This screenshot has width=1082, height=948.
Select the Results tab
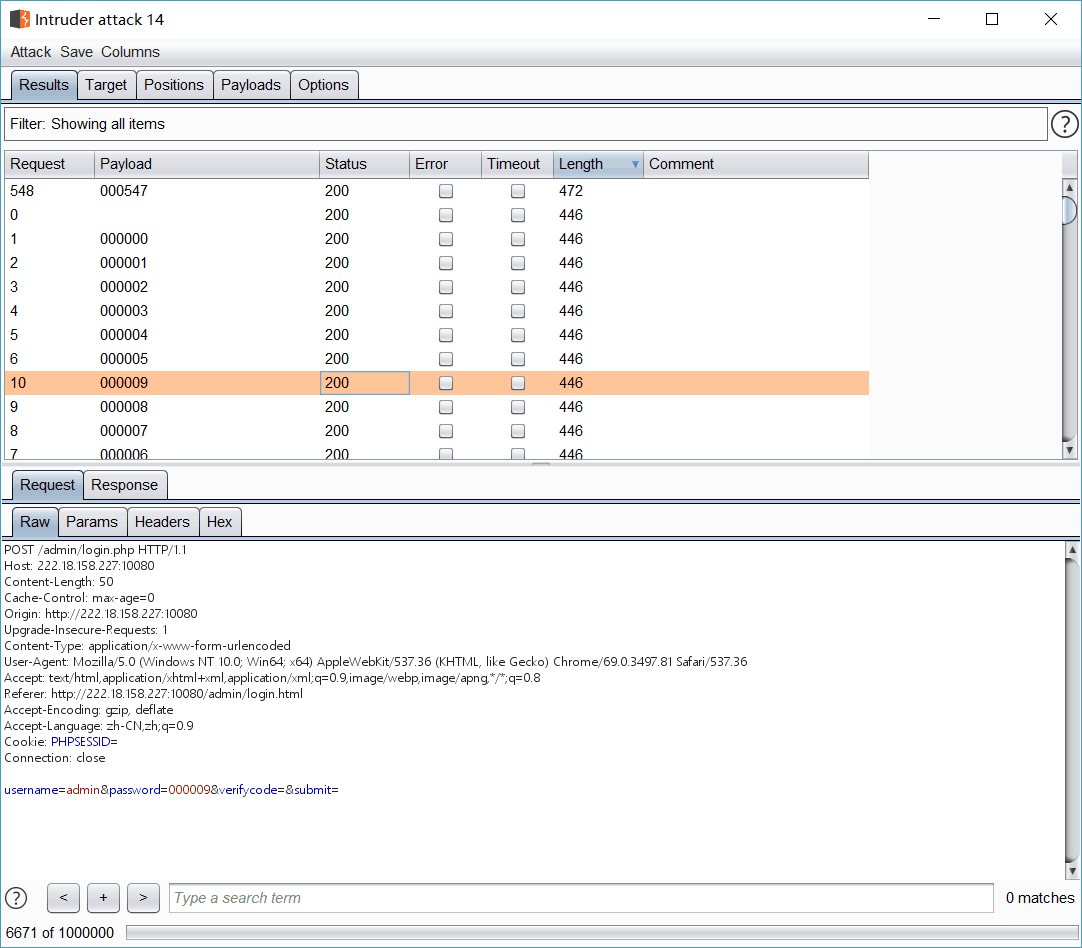[44, 85]
